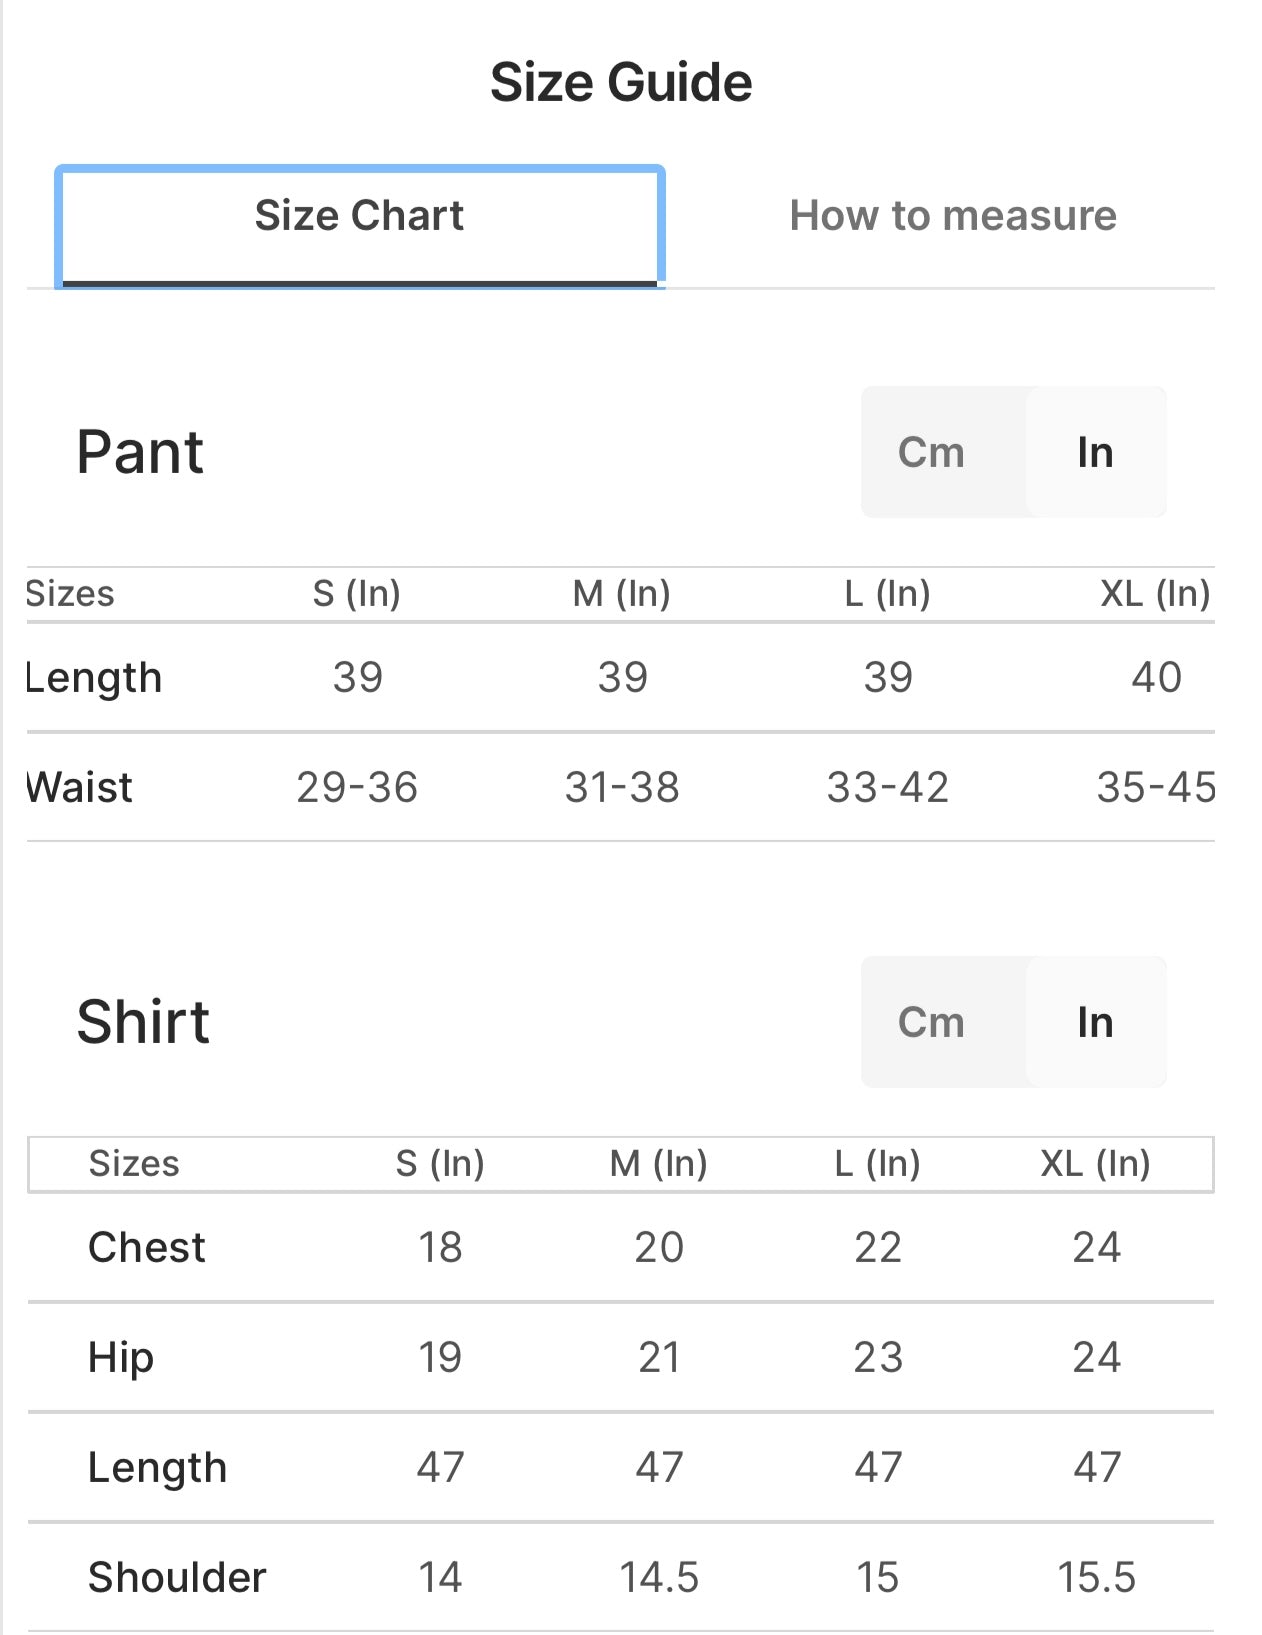Click the Pant Waist row label
The image size is (1262, 1635).
(80, 788)
